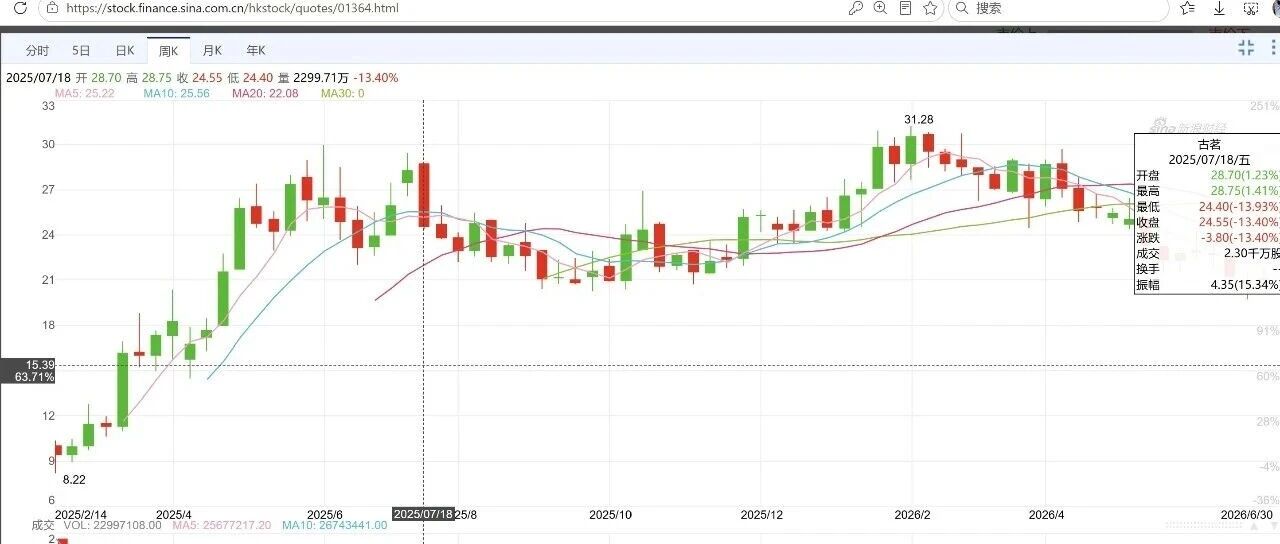
Task: Click the search magnifier icon beside 搜索
Action: tap(960, 8)
